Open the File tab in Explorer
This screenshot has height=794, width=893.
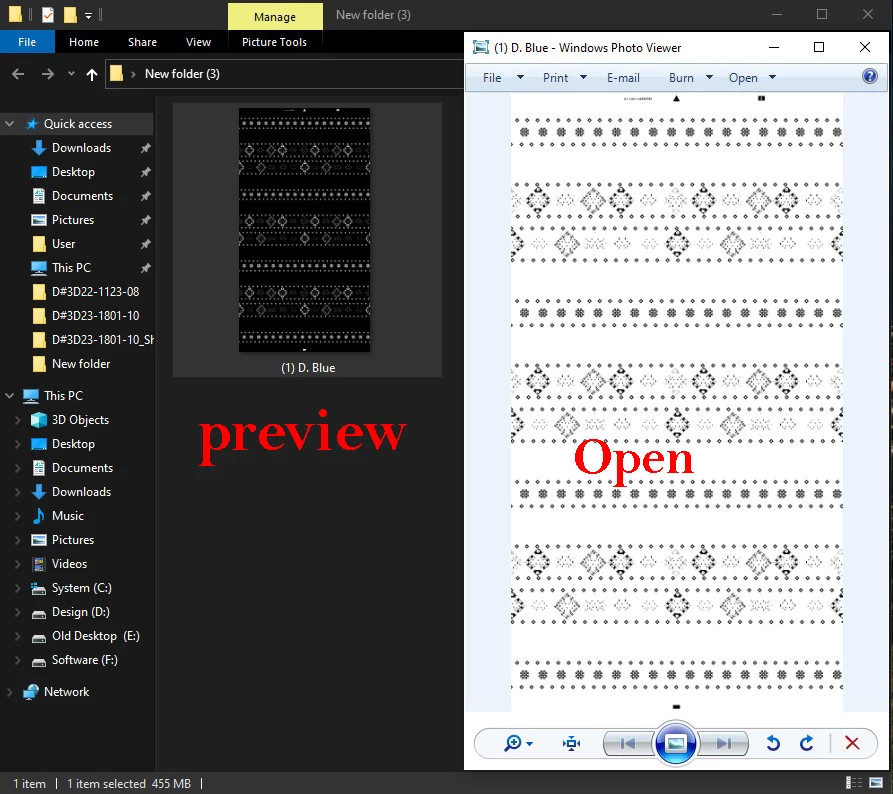click(x=27, y=42)
